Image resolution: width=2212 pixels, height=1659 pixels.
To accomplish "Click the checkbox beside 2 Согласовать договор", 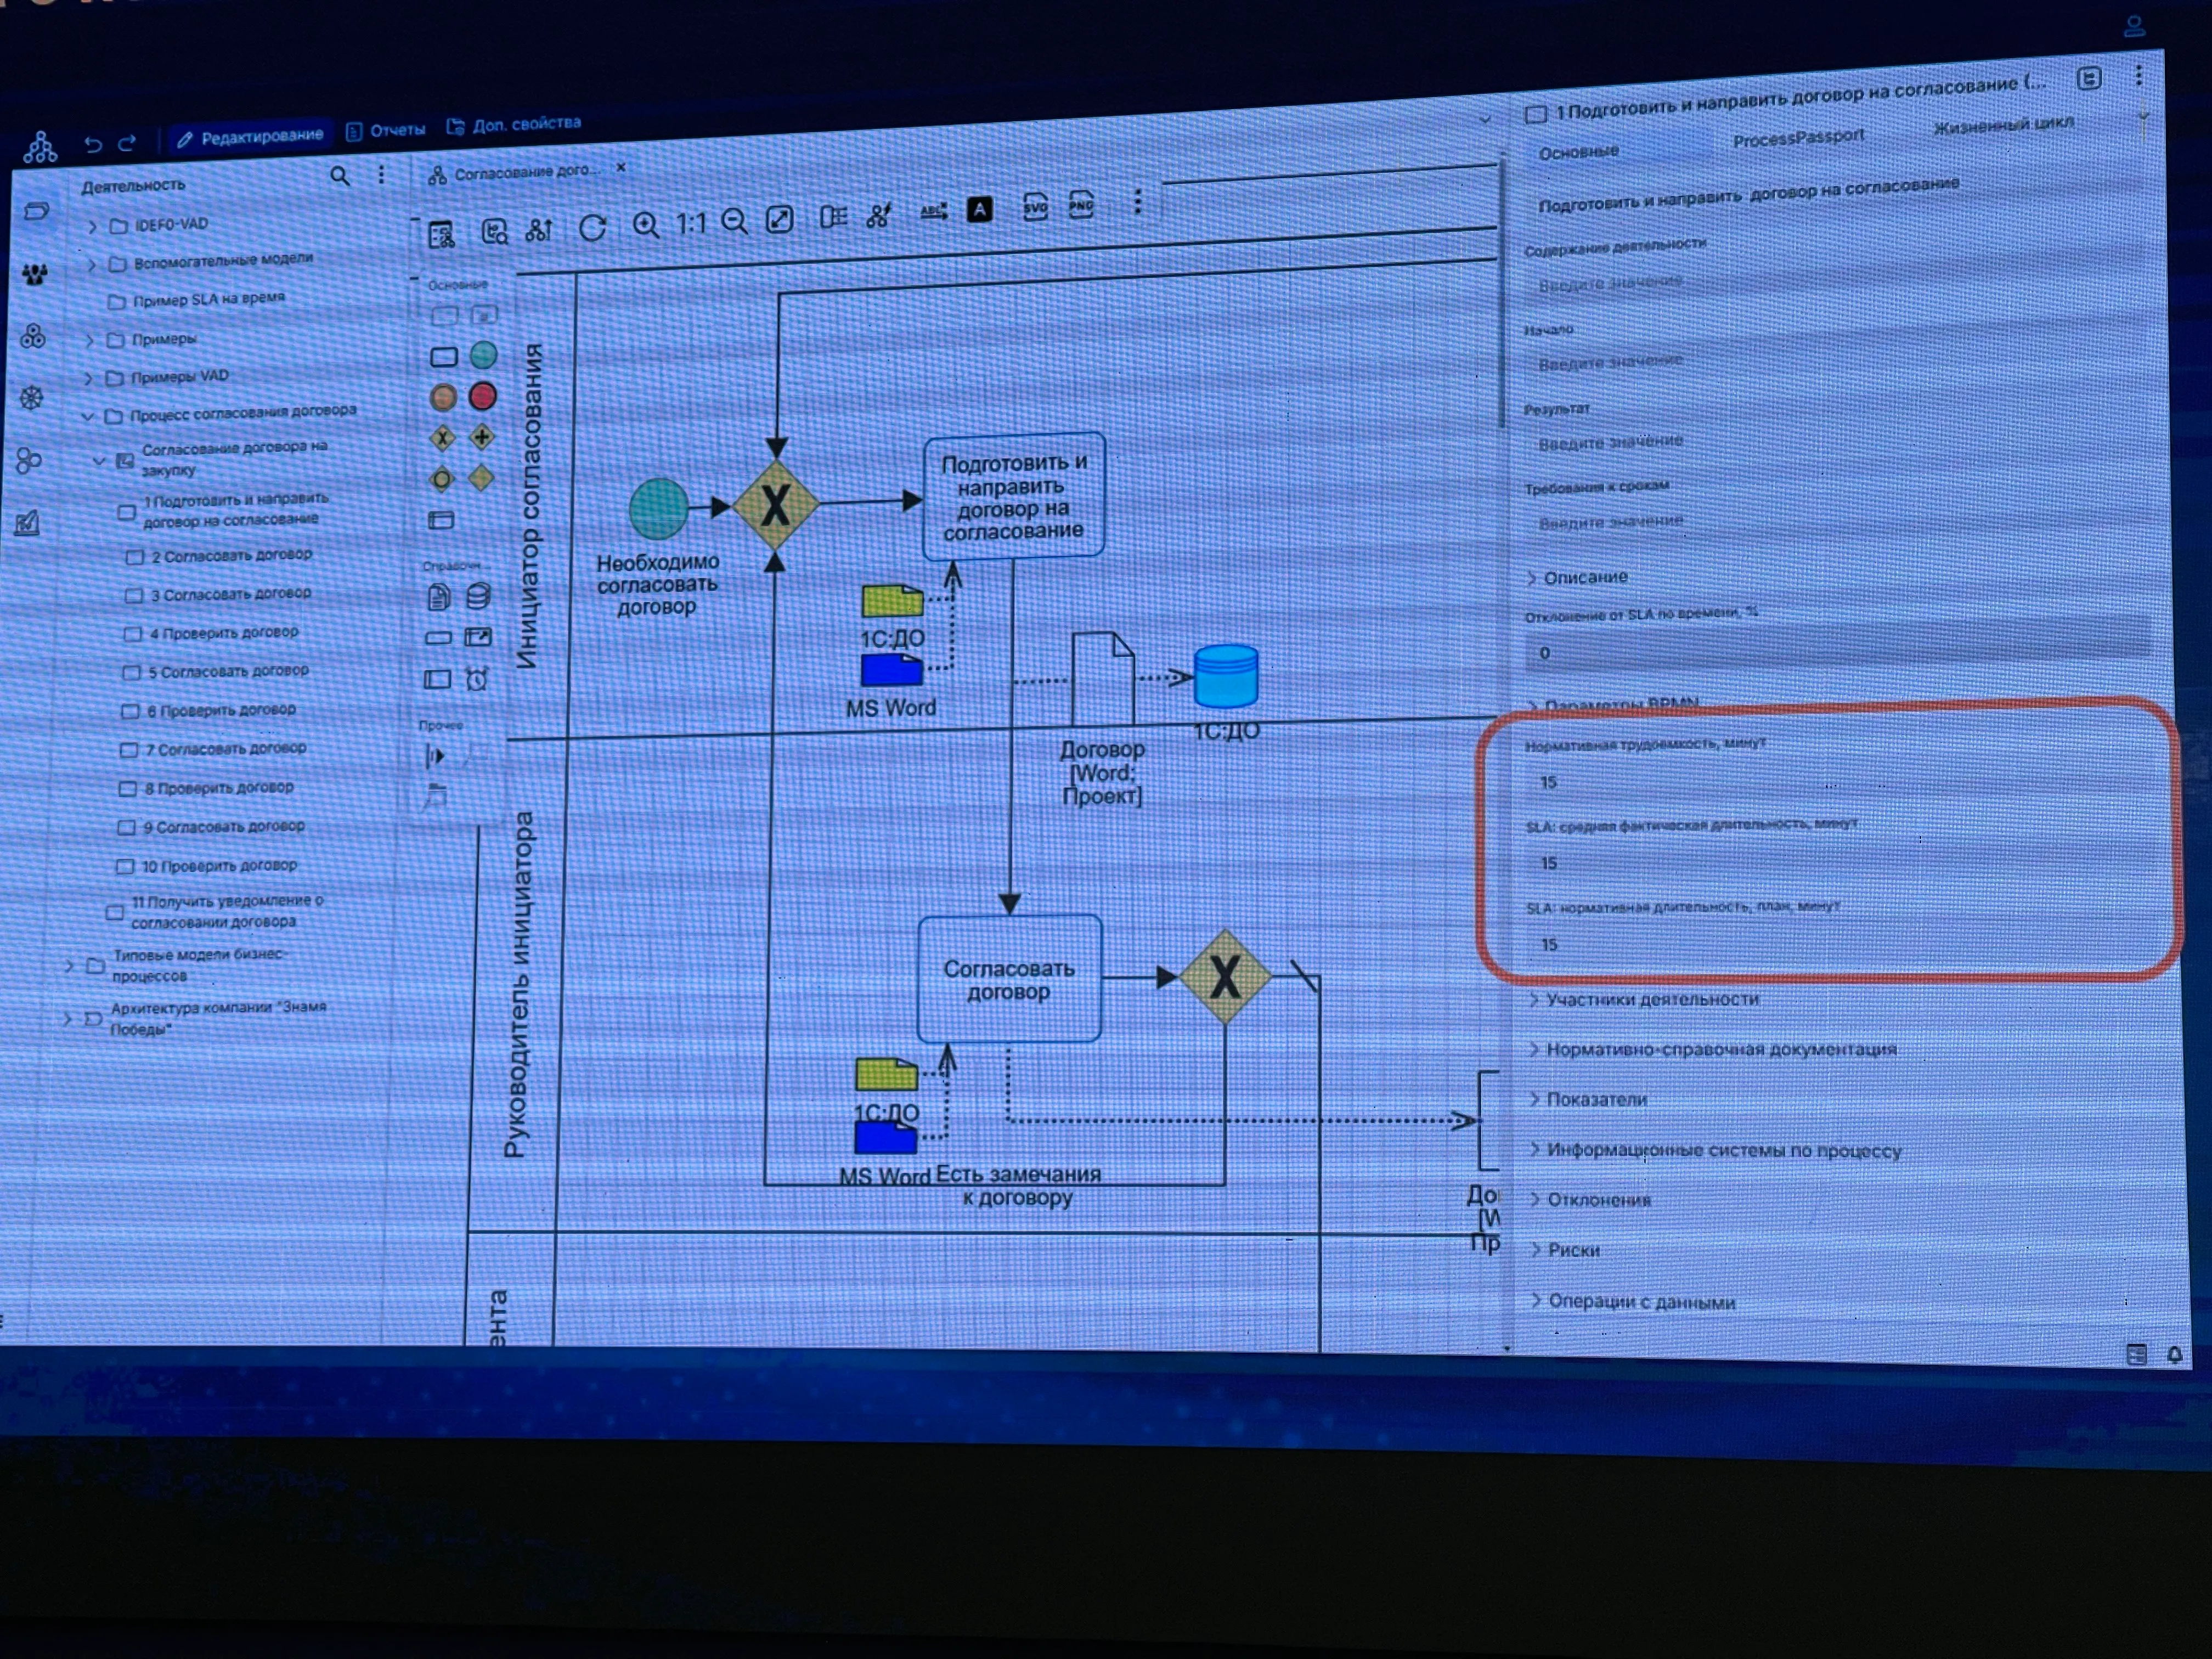I will 135,557.
